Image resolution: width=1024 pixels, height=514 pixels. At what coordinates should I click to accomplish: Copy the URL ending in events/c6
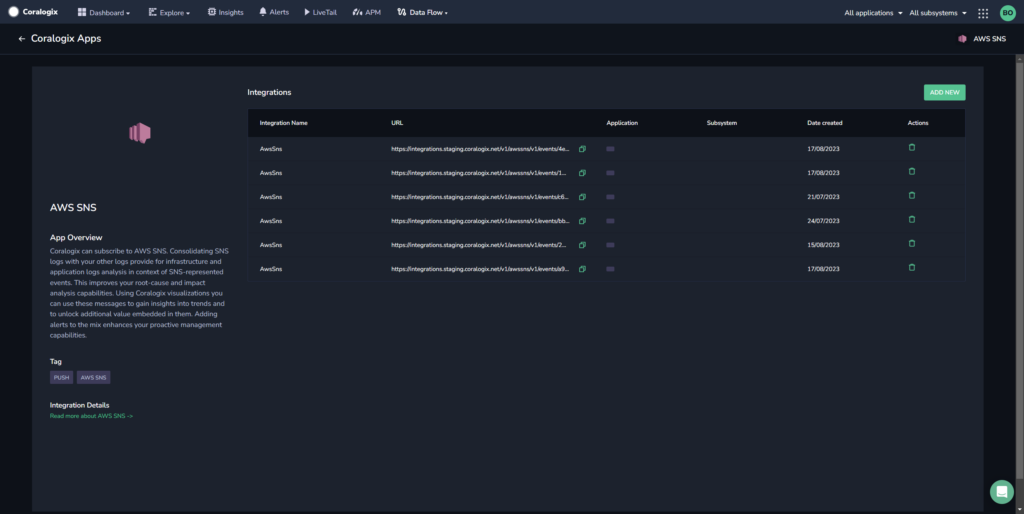coord(582,197)
